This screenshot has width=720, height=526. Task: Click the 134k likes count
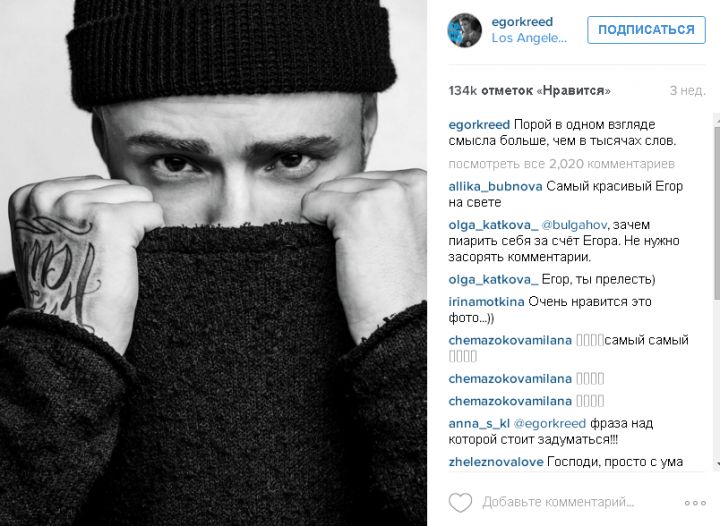coord(529,91)
